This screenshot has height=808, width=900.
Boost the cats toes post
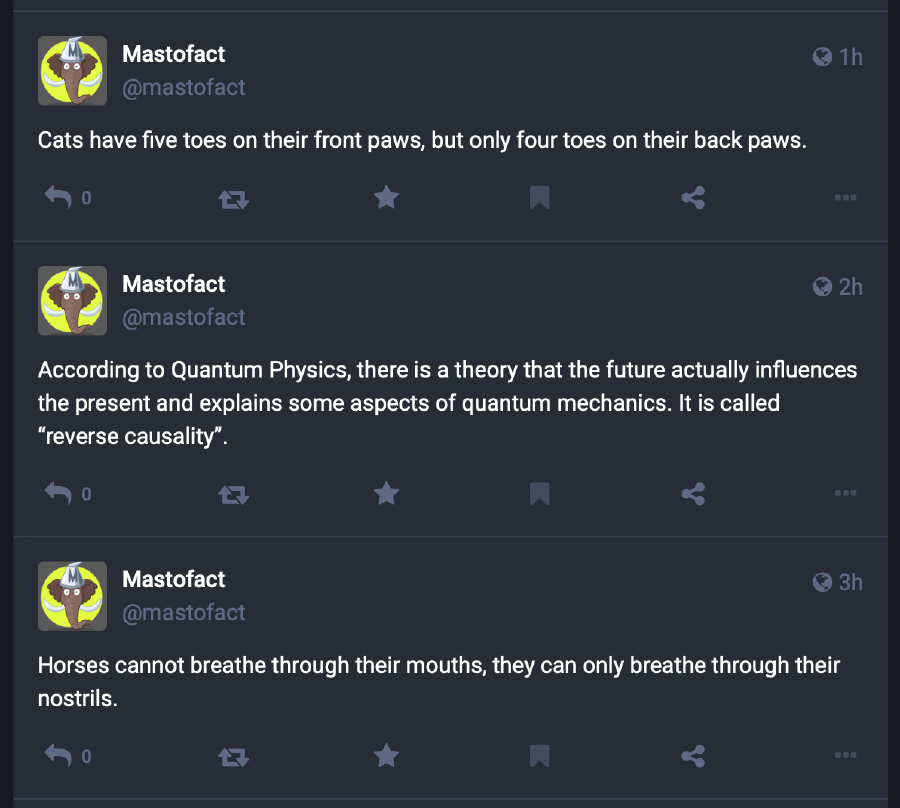point(234,199)
